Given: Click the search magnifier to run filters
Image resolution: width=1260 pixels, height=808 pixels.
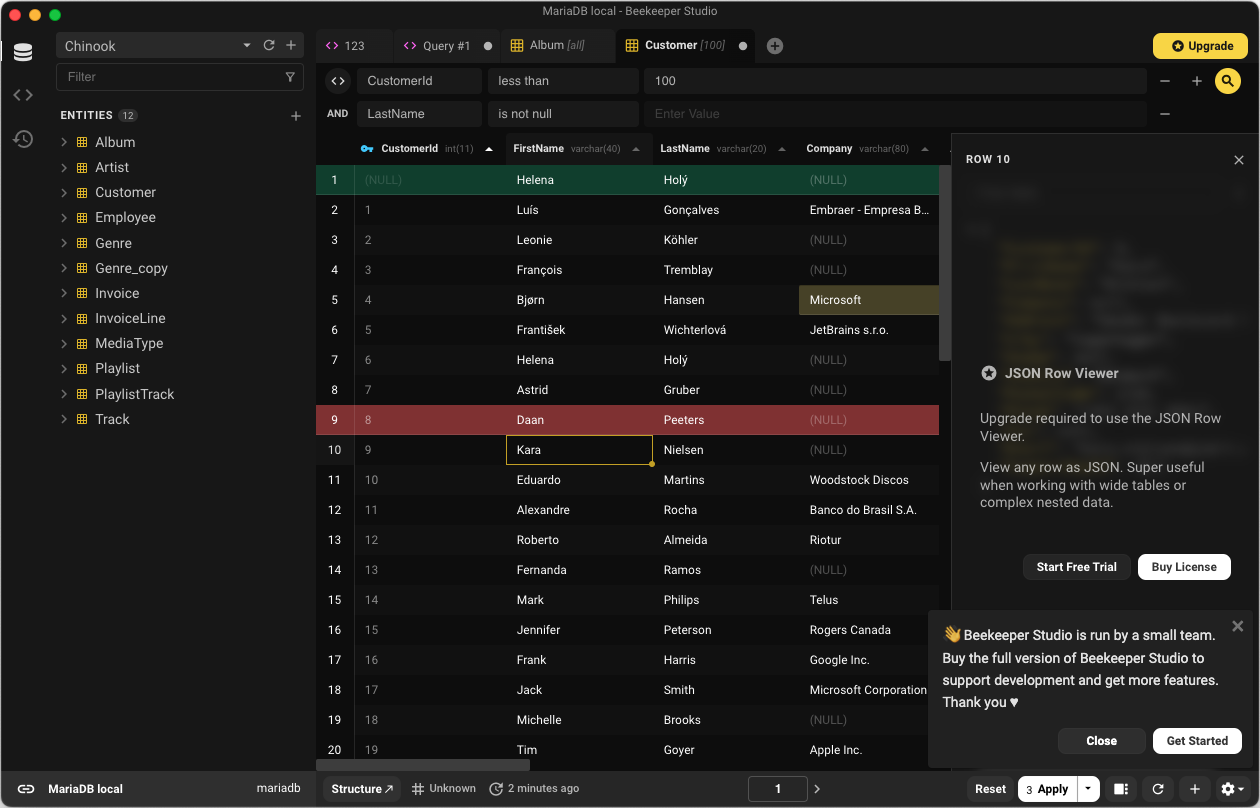Looking at the screenshot, I should 1228,80.
